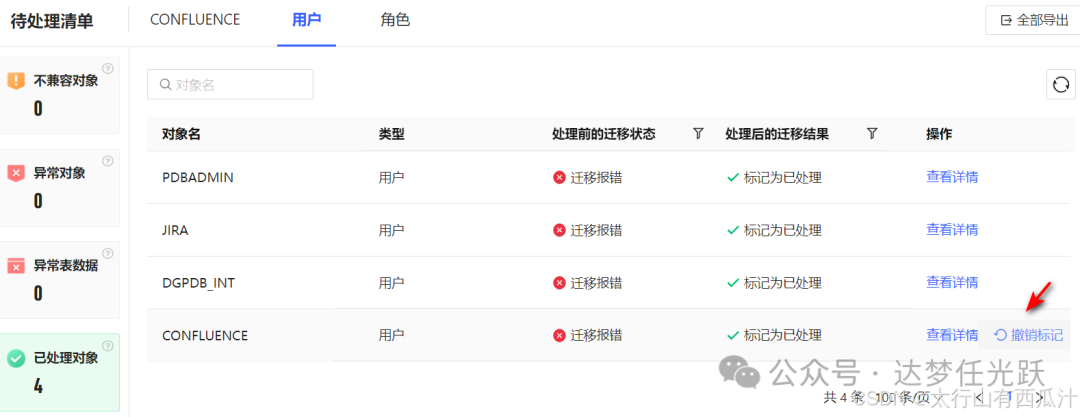Go to the previous page arrow
Image resolution: width=1080 pixels, height=417 pixels.
978,397
